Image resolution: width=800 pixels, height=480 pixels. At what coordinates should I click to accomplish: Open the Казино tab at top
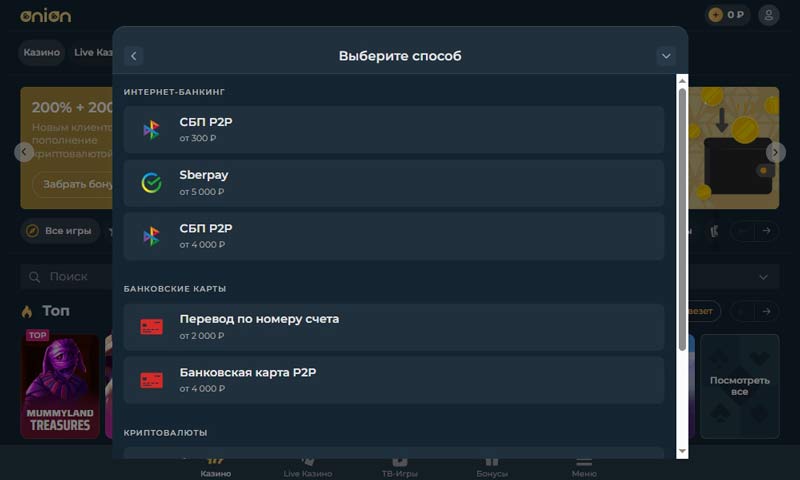[x=41, y=52]
